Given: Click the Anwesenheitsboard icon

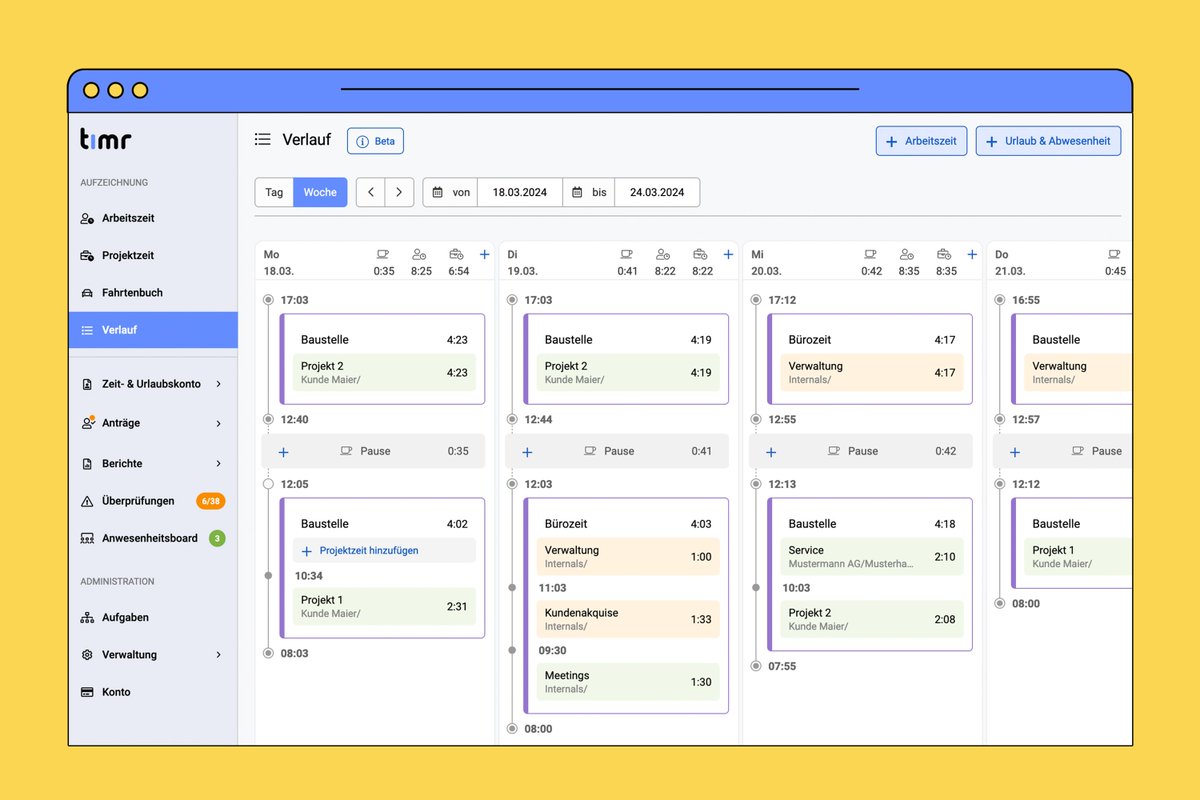Looking at the screenshot, I should [x=87, y=538].
